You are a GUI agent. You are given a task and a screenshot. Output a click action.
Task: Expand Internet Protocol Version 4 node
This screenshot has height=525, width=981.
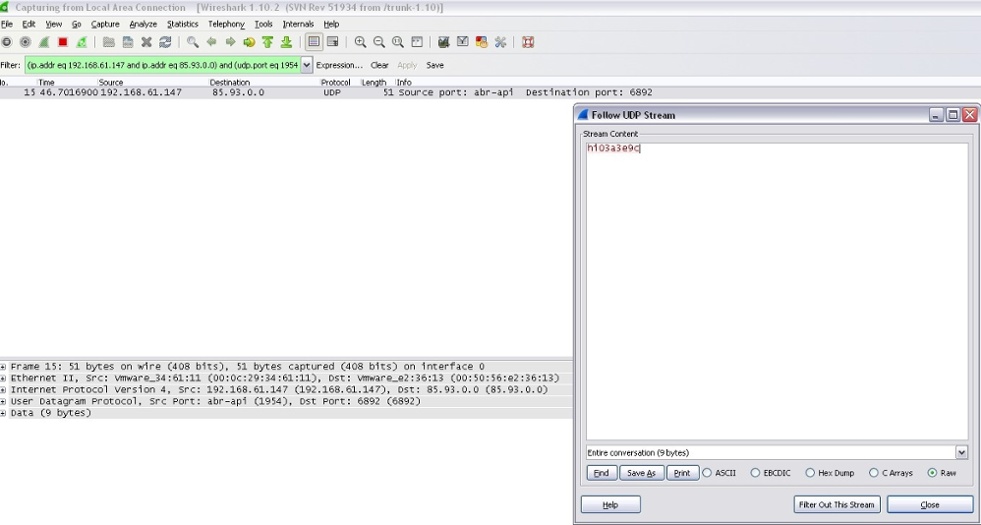pyautogui.click(x=4, y=390)
